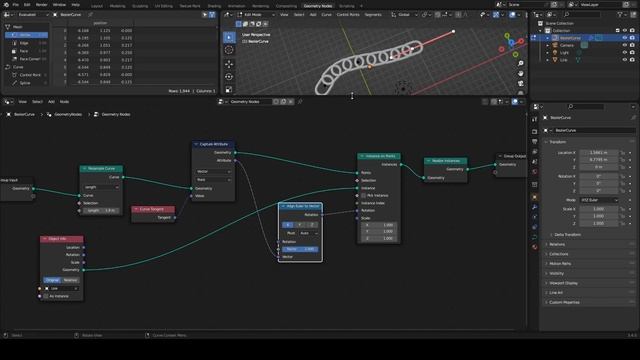Select the cursor/select box tool in viewport toolbar
The height and width of the screenshot is (360, 640).
(x=229, y=37)
